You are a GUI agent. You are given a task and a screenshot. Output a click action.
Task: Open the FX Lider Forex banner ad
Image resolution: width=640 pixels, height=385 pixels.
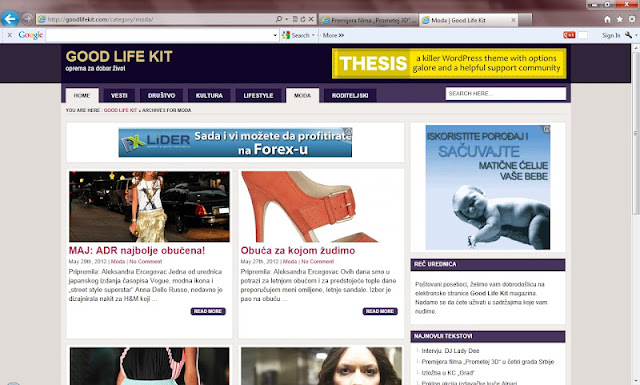click(x=235, y=142)
